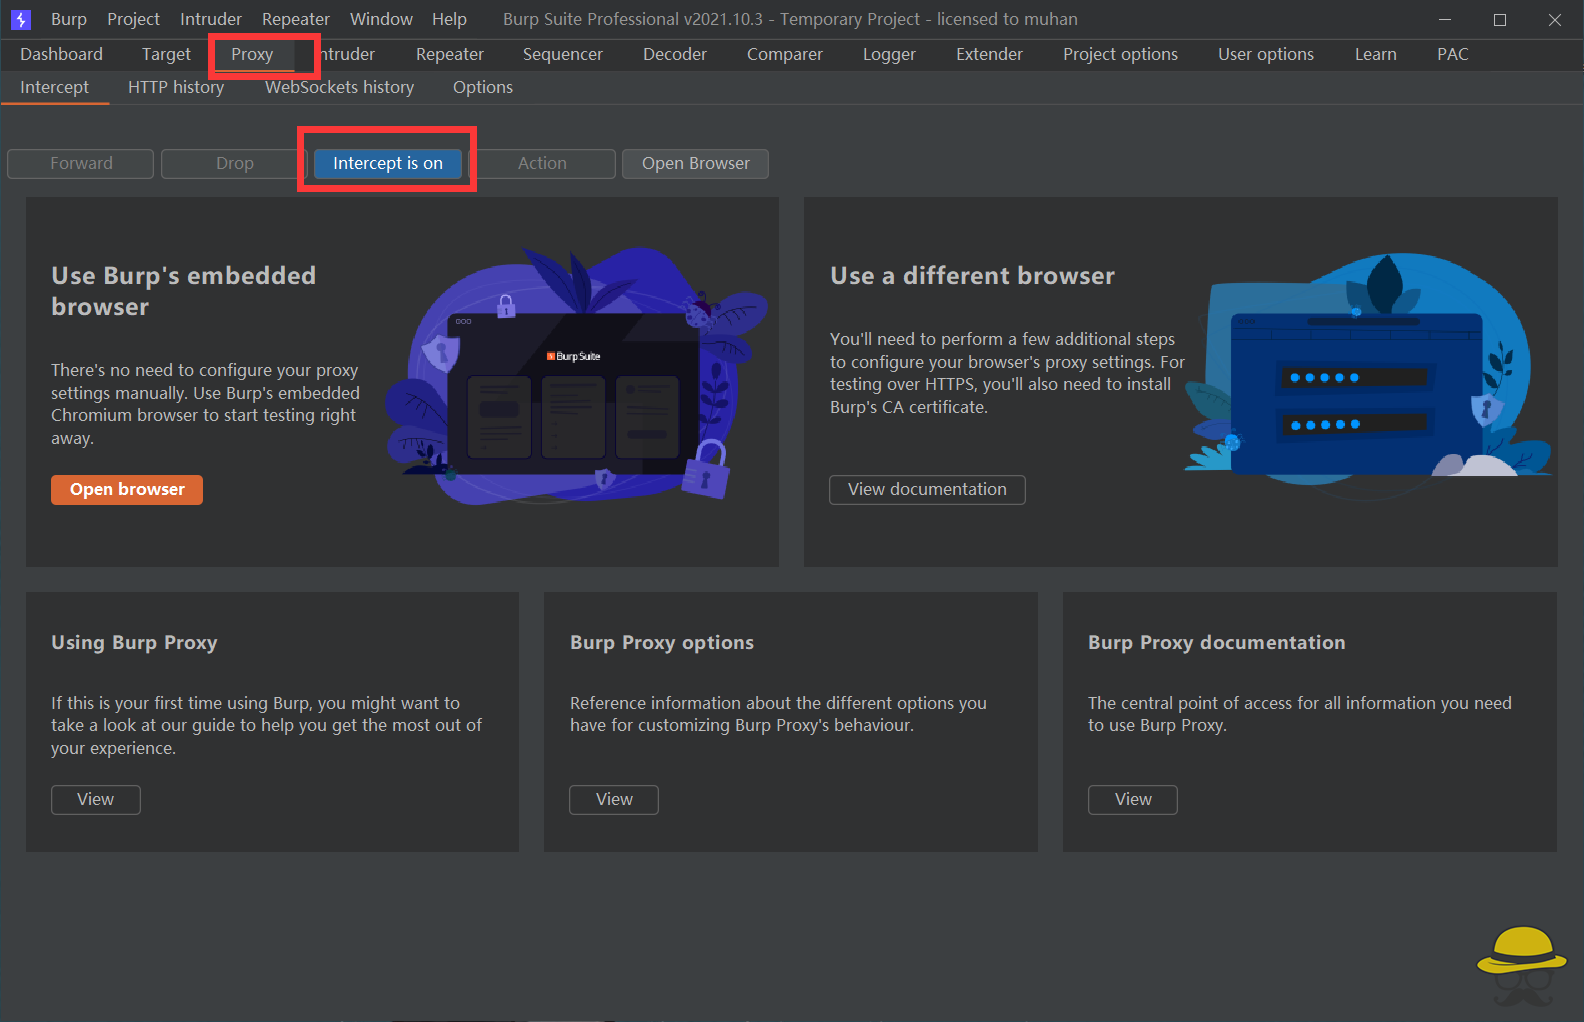1584x1022 pixels.
Task: Click View under Using Burp Proxy
Action: [x=96, y=799]
